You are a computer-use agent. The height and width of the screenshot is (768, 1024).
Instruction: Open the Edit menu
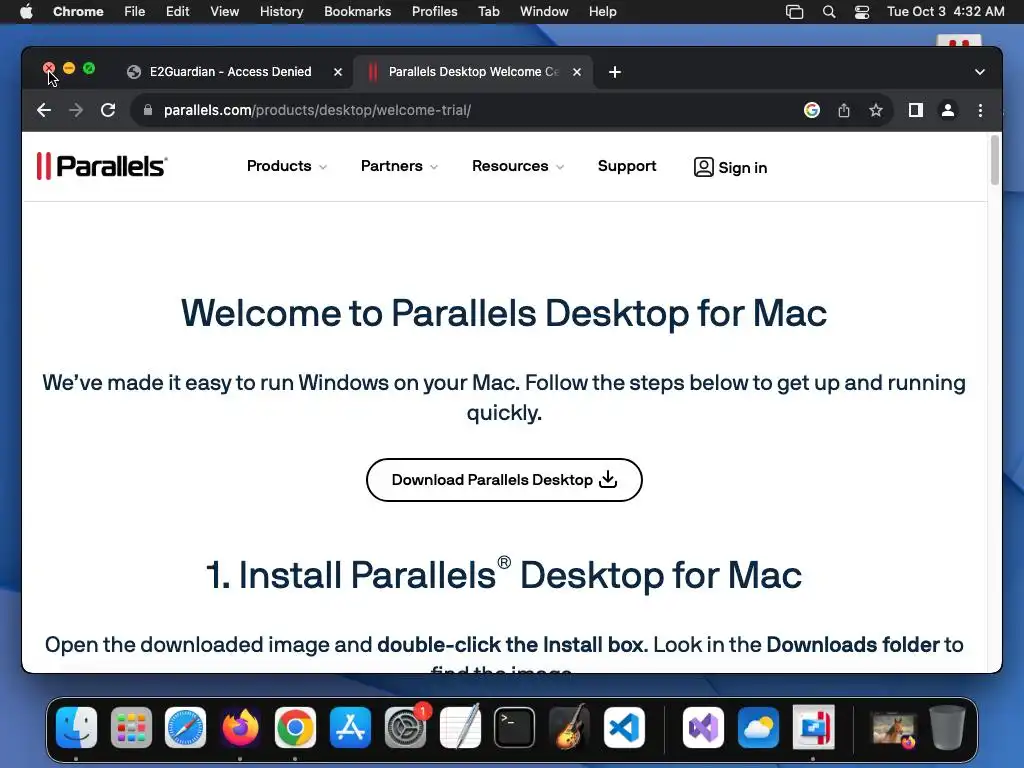tap(177, 12)
